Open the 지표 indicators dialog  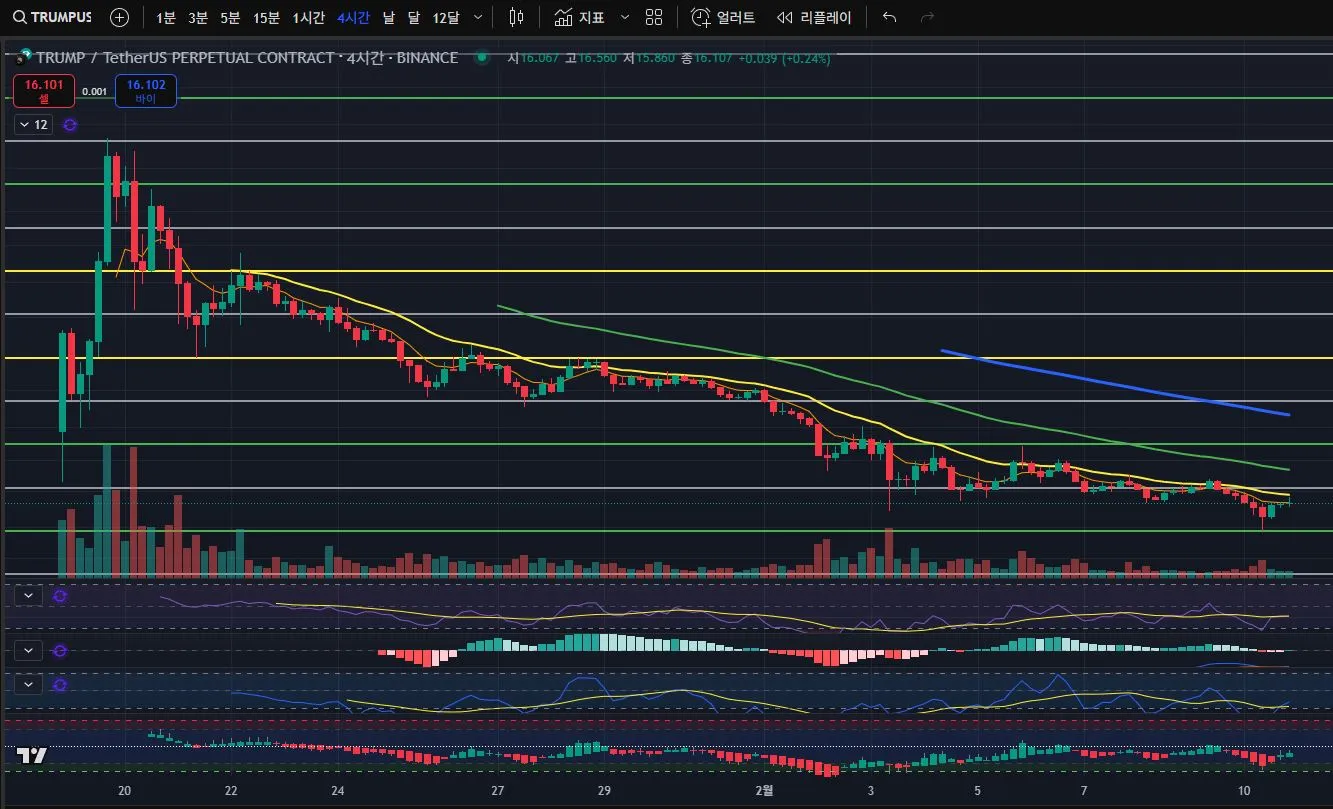[579, 17]
